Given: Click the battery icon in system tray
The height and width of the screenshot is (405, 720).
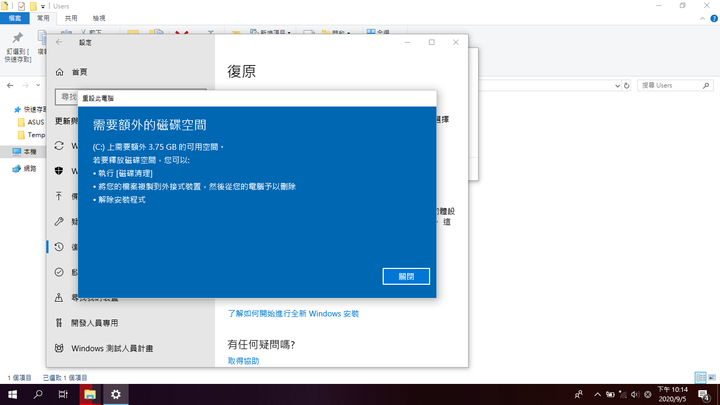Looking at the screenshot, I should (x=610, y=394).
